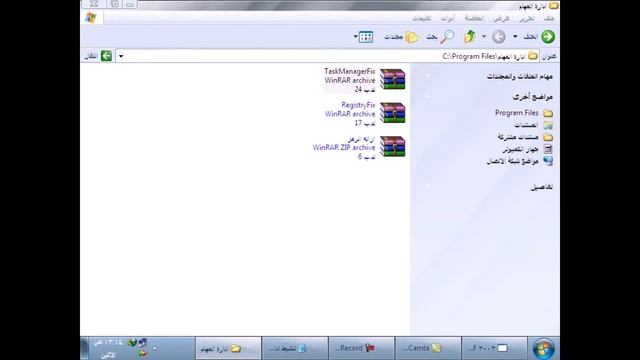Click the grey Forward arrow button

(498, 37)
